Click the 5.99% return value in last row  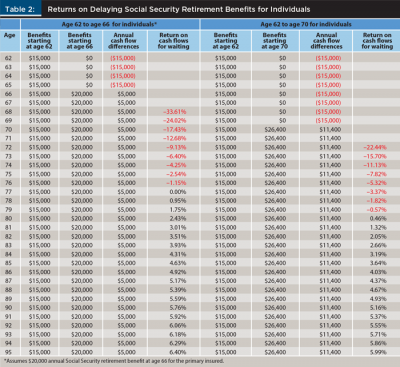[378, 352]
